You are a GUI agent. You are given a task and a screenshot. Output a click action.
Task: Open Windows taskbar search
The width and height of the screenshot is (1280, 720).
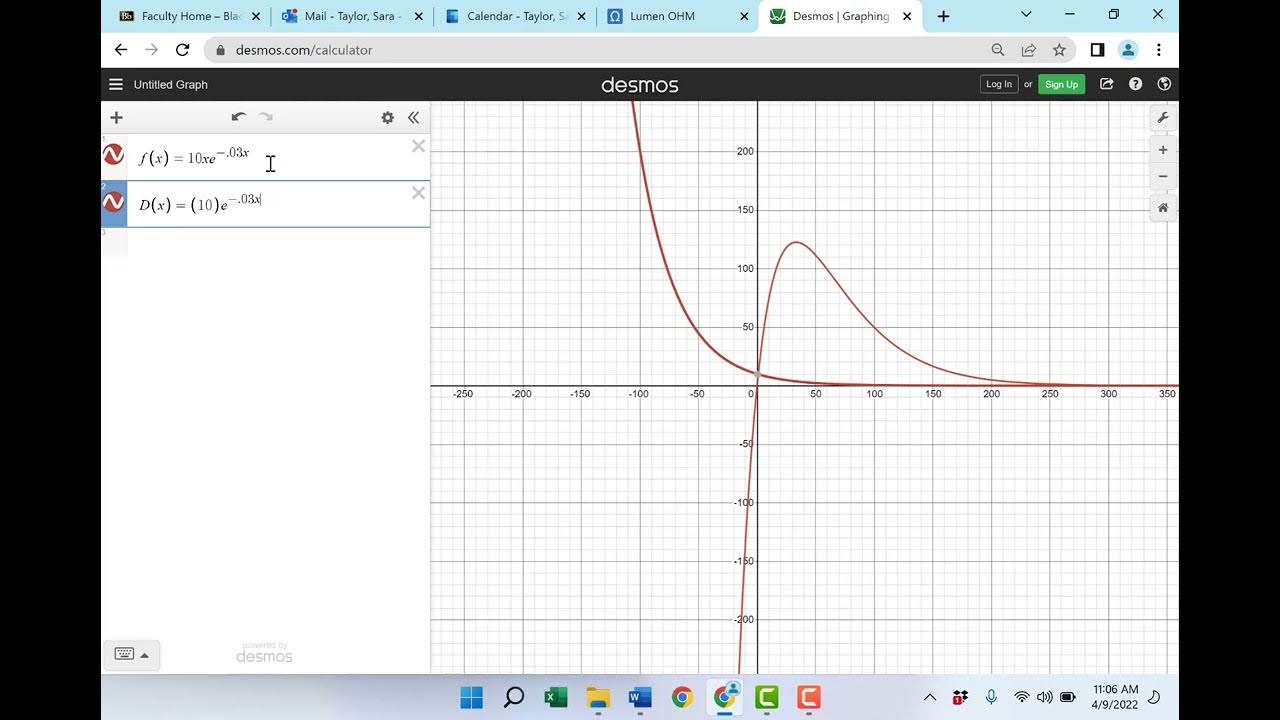pos(513,697)
